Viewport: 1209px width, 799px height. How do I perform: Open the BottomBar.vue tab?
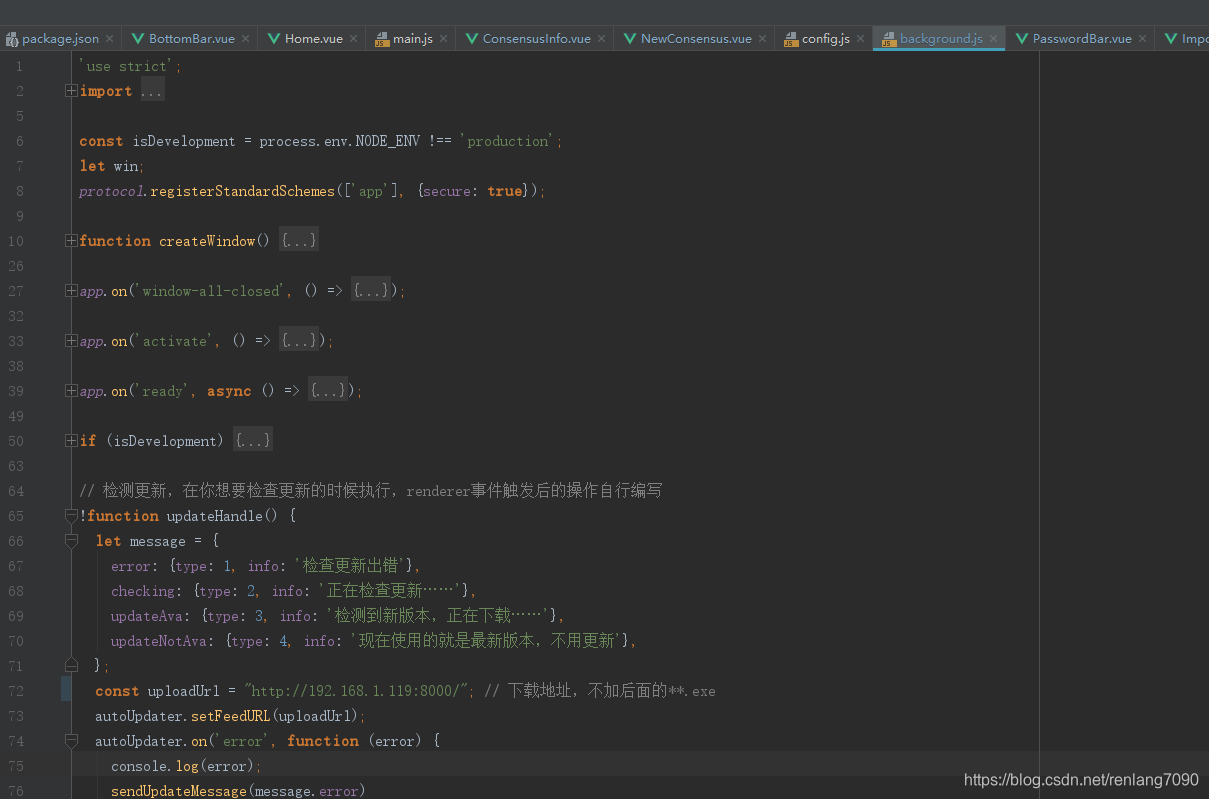(x=192, y=39)
